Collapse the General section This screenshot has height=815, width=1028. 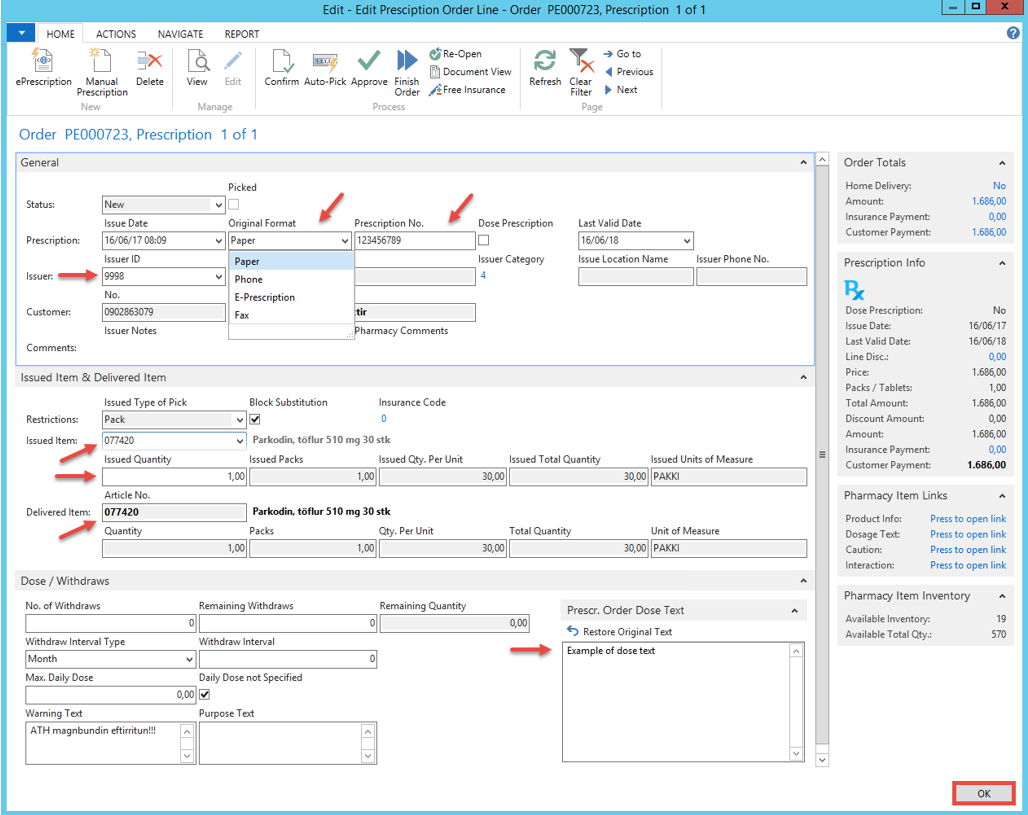click(804, 163)
